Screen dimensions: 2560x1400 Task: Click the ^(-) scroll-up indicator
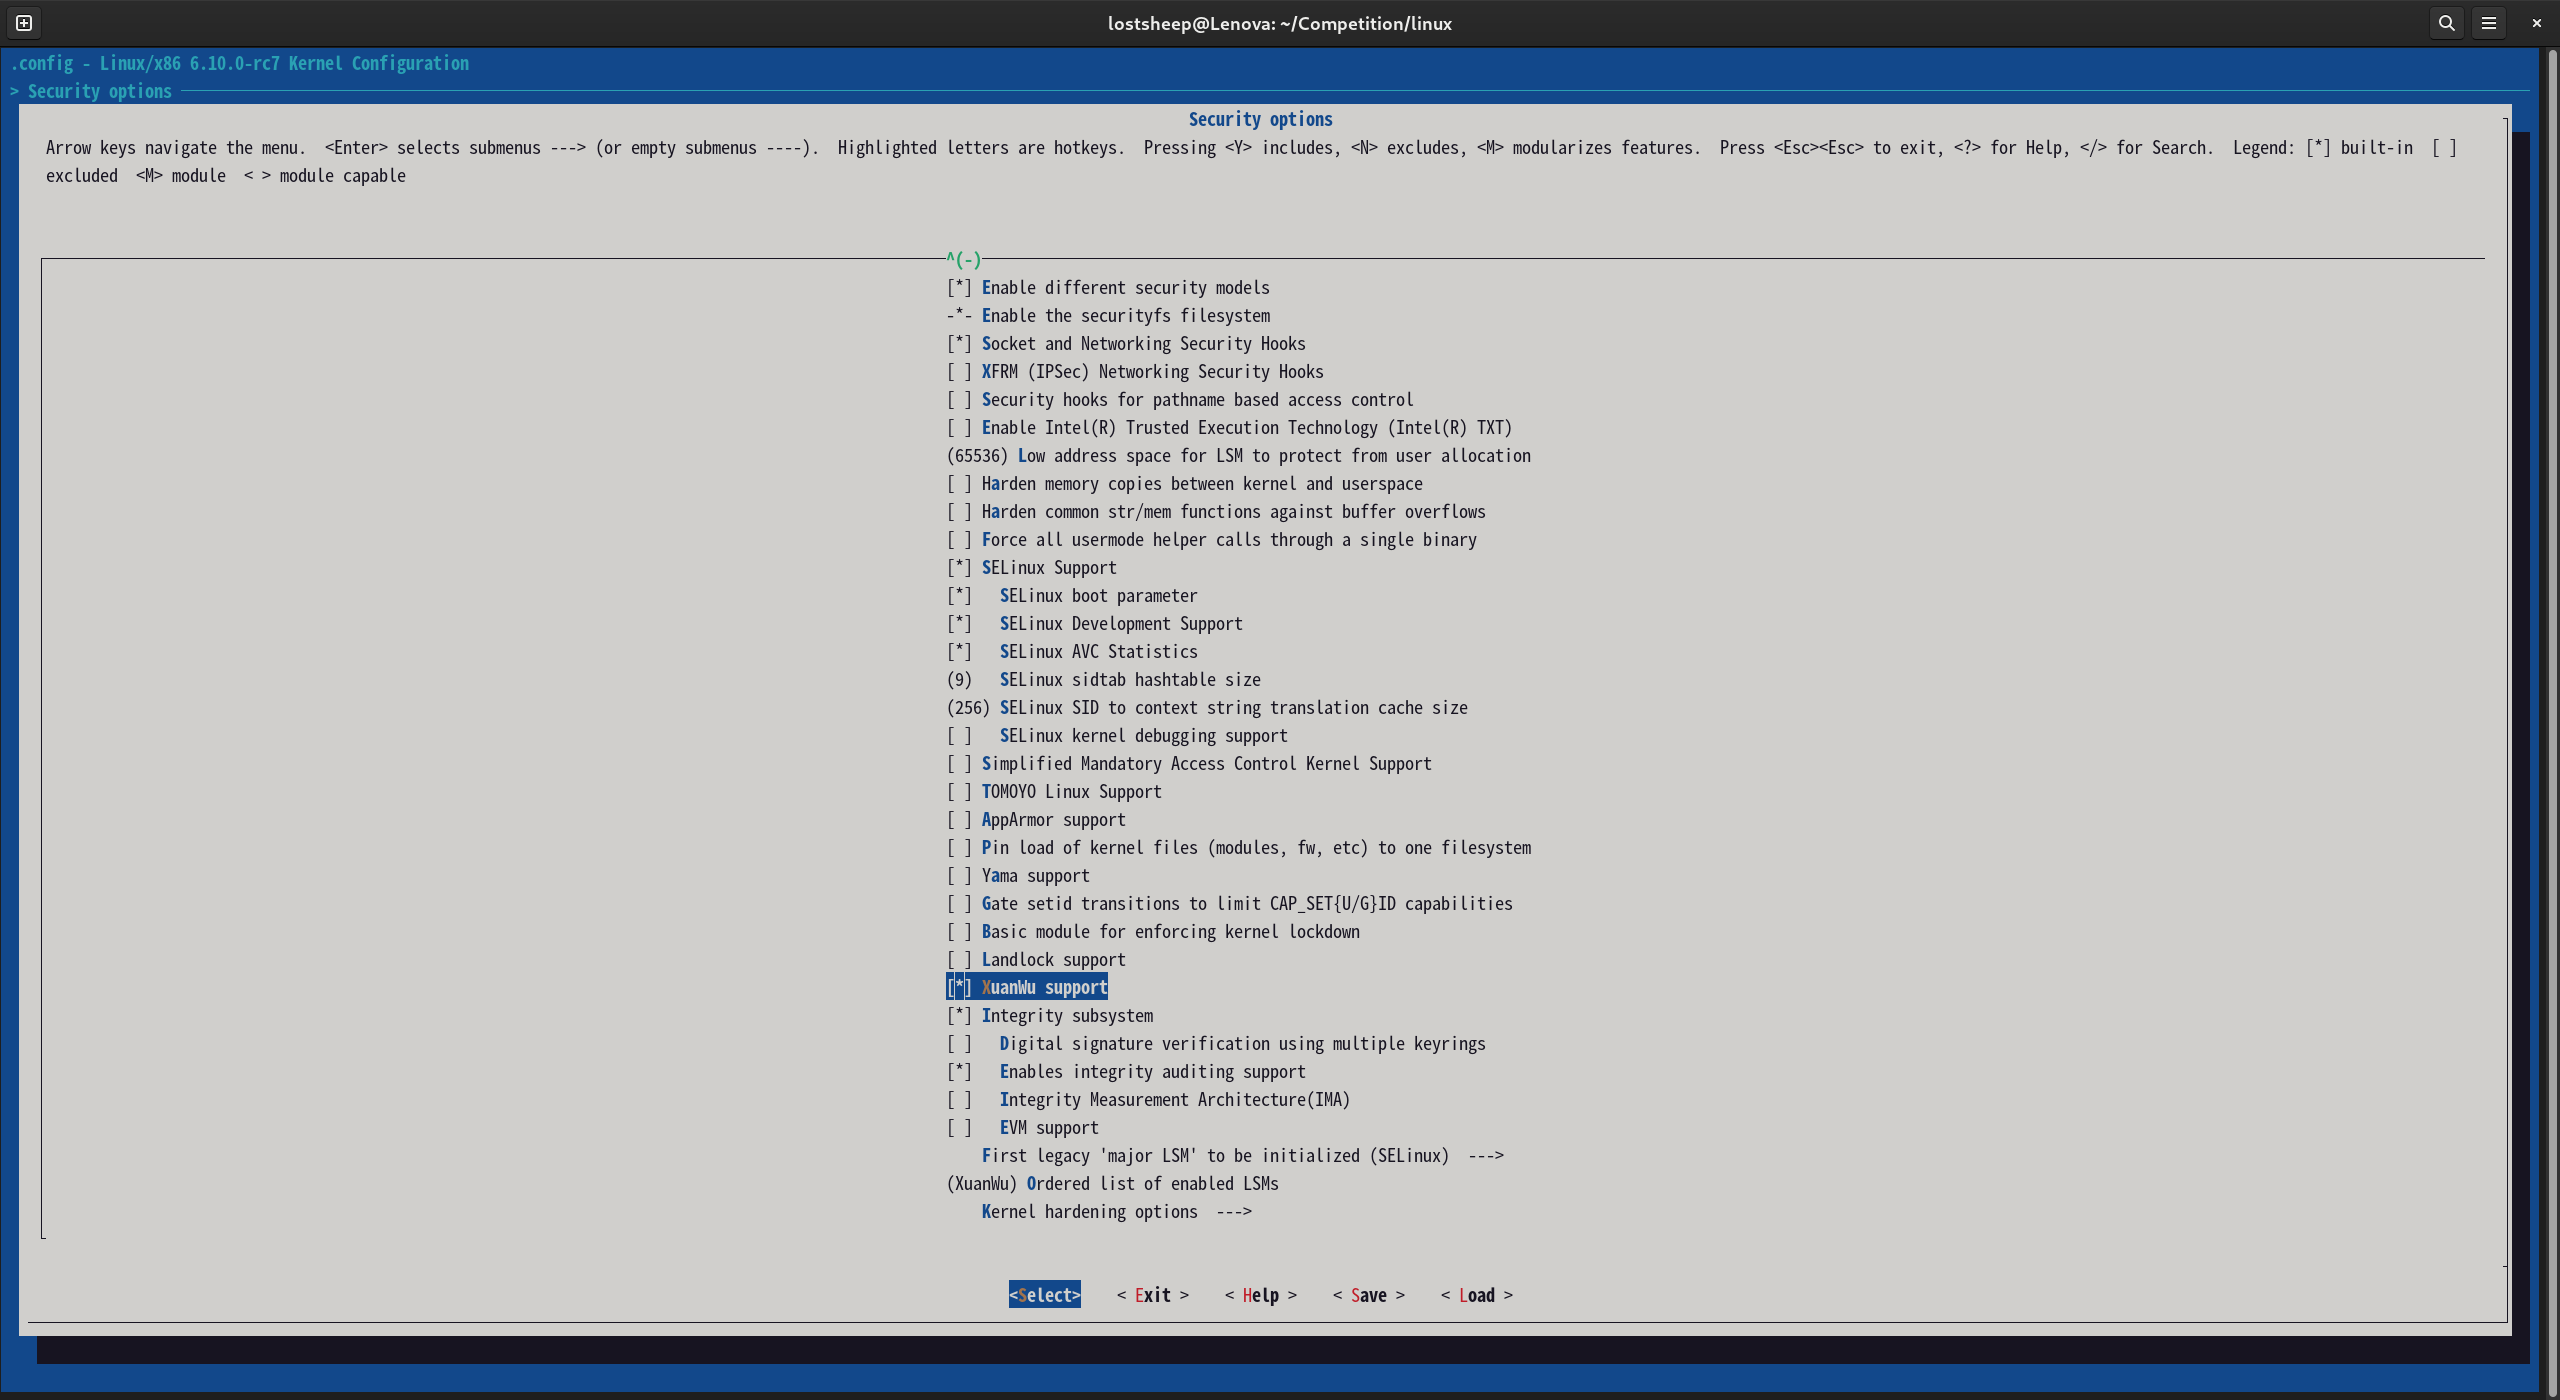click(964, 260)
